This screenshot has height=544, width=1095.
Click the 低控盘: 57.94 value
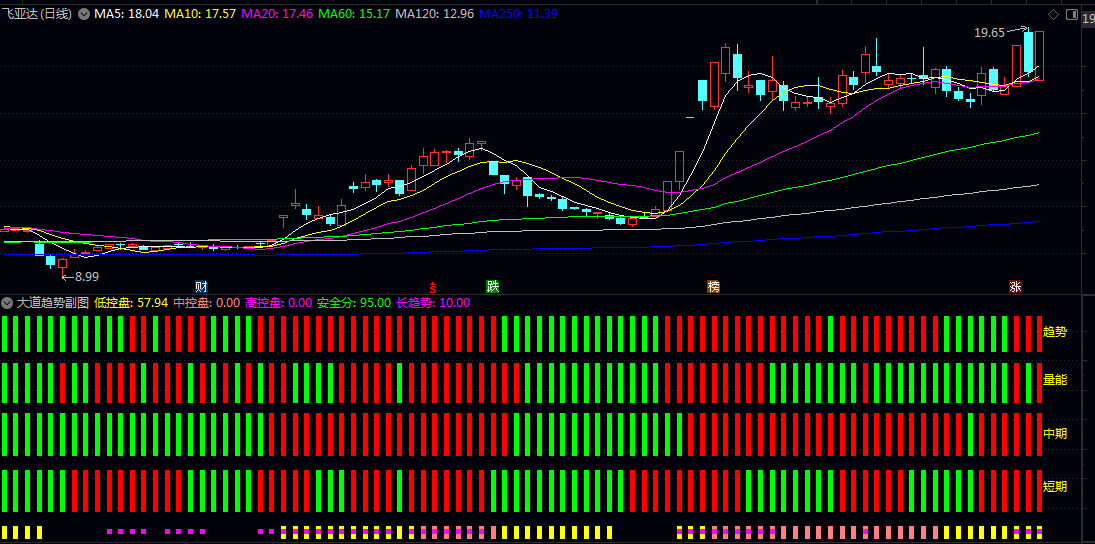(x=131, y=303)
